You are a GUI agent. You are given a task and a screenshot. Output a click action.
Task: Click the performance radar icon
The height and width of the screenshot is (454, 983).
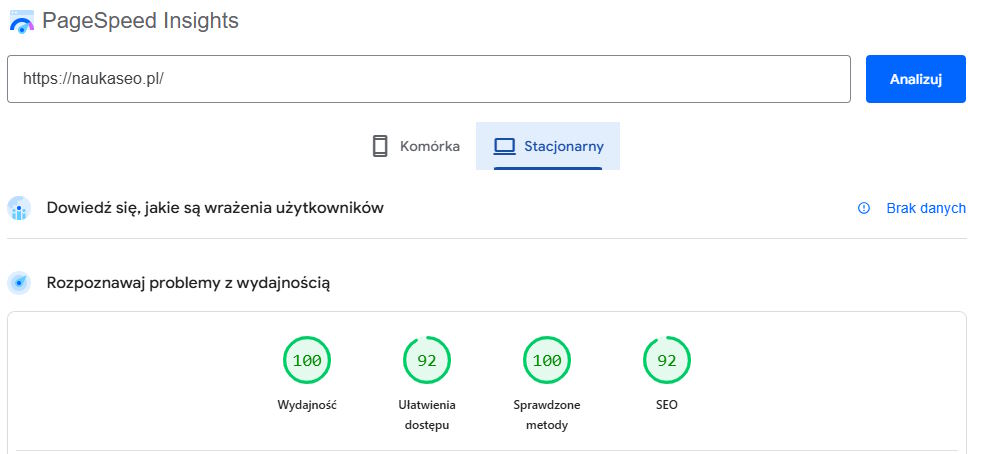click(x=19, y=283)
